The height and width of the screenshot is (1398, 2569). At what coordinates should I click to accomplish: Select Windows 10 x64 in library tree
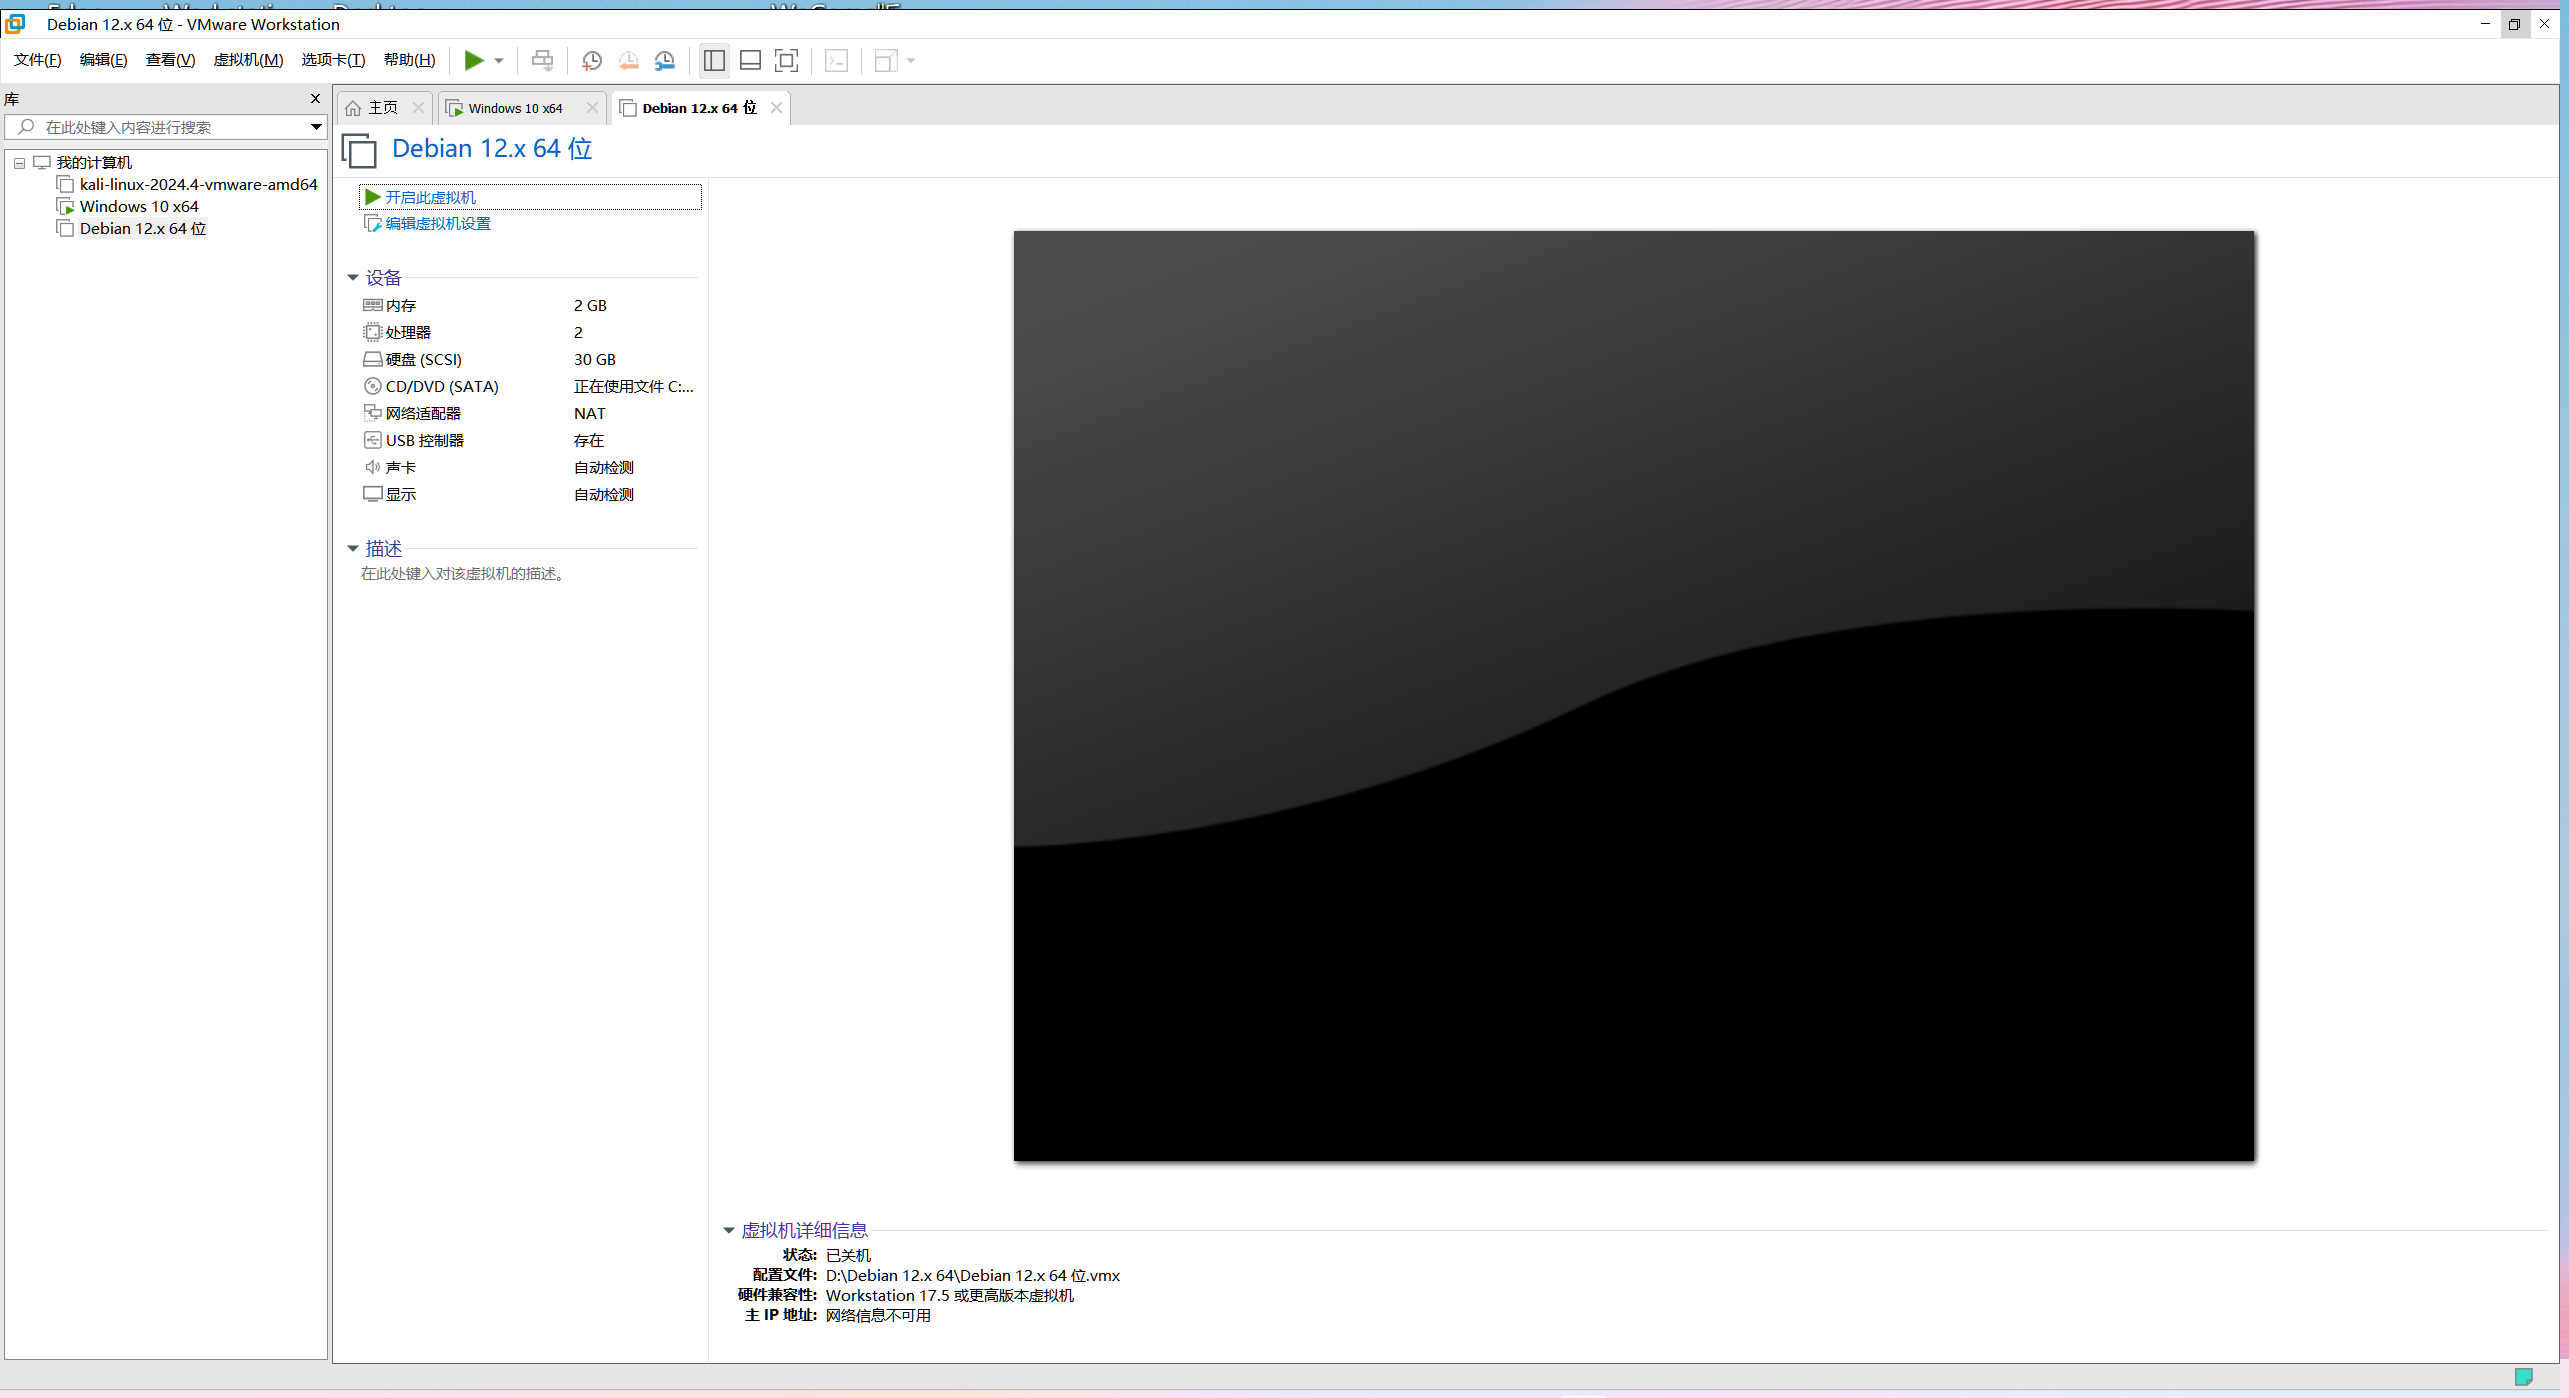[x=139, y=206]
